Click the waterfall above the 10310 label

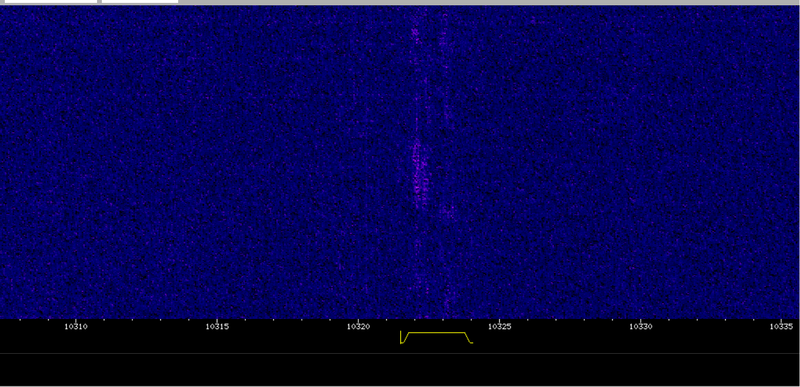coord(76,163)
